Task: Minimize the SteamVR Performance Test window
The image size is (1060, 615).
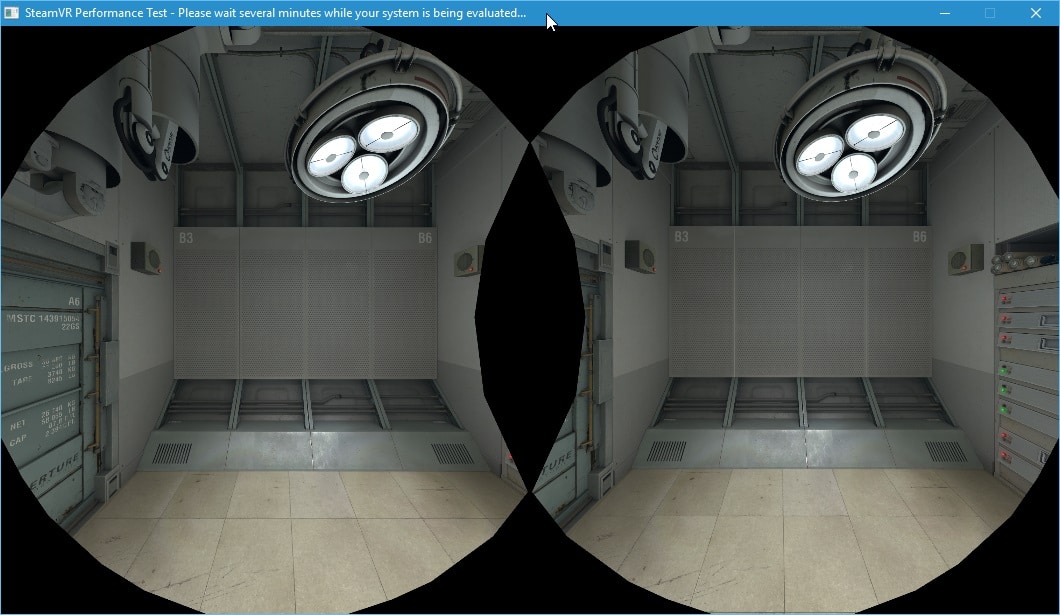Action: coord(944,13)
